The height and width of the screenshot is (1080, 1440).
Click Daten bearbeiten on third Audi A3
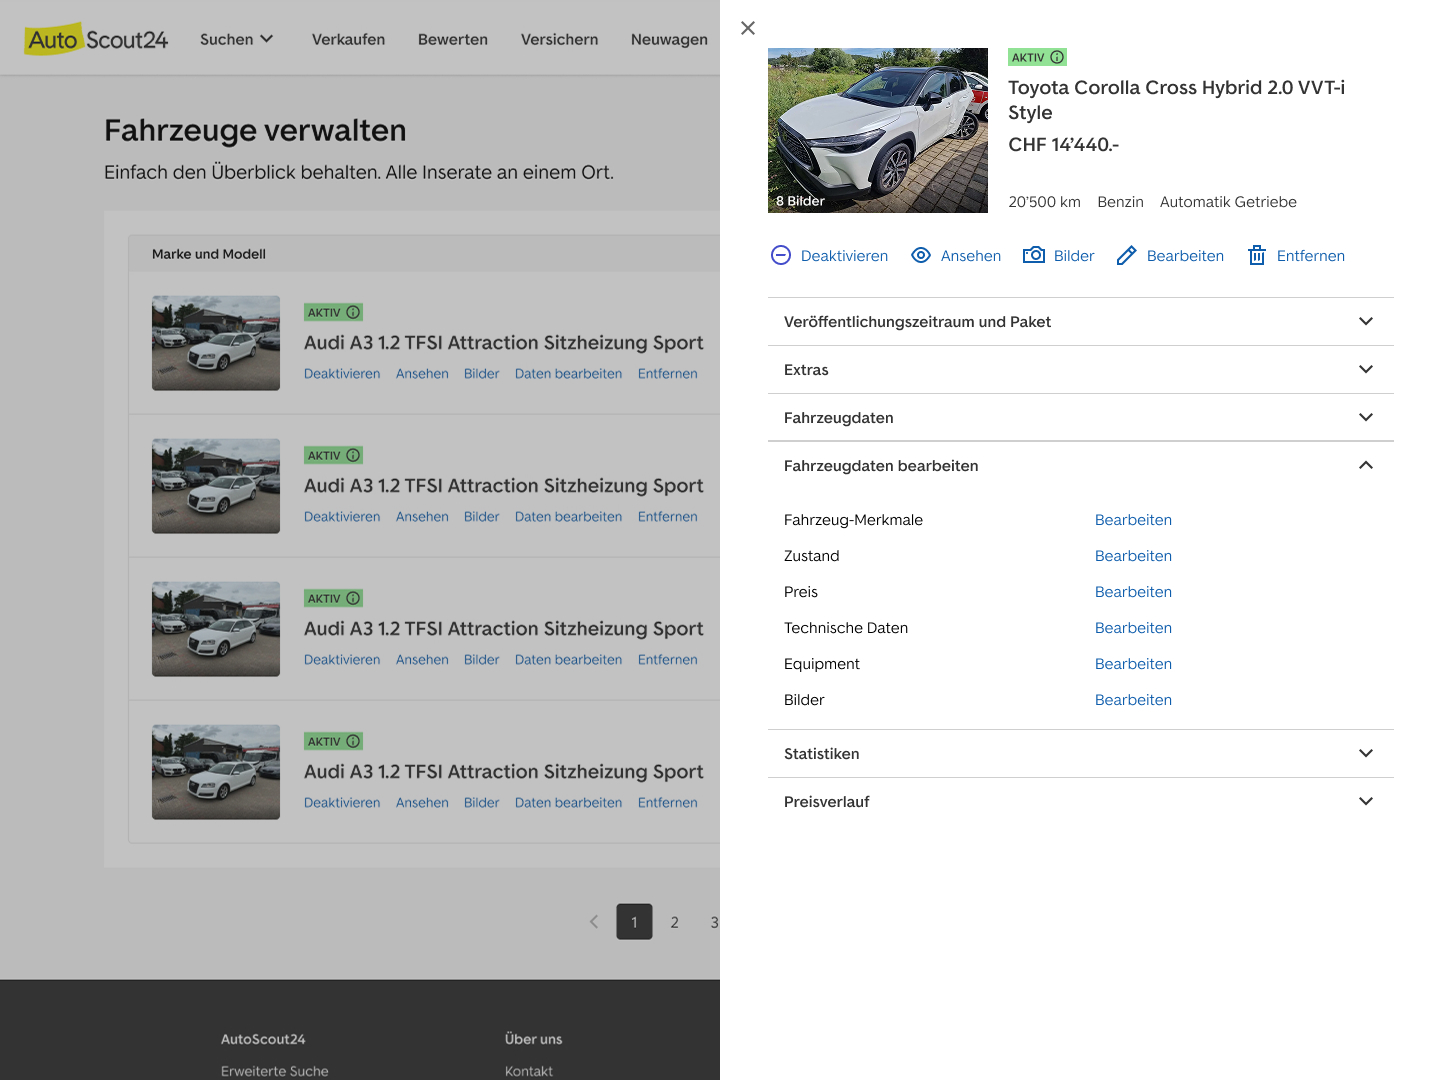tap(568, 660)
